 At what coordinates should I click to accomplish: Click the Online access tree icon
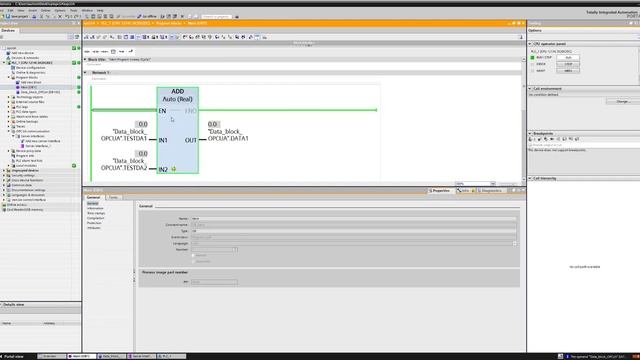4,205
